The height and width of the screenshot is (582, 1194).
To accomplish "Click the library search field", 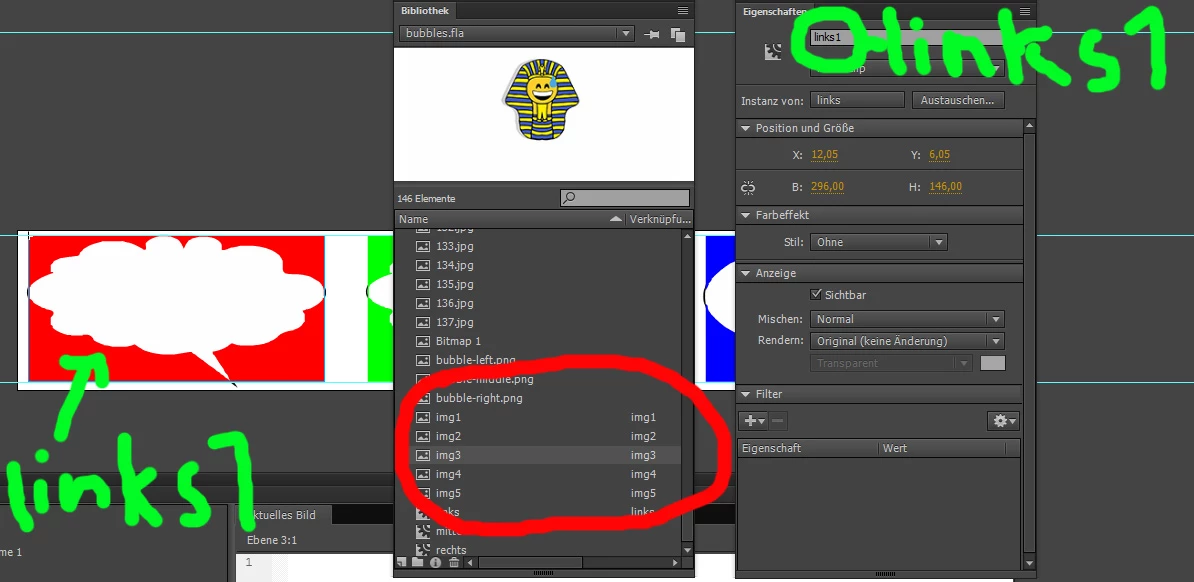I will pos(624,198).
